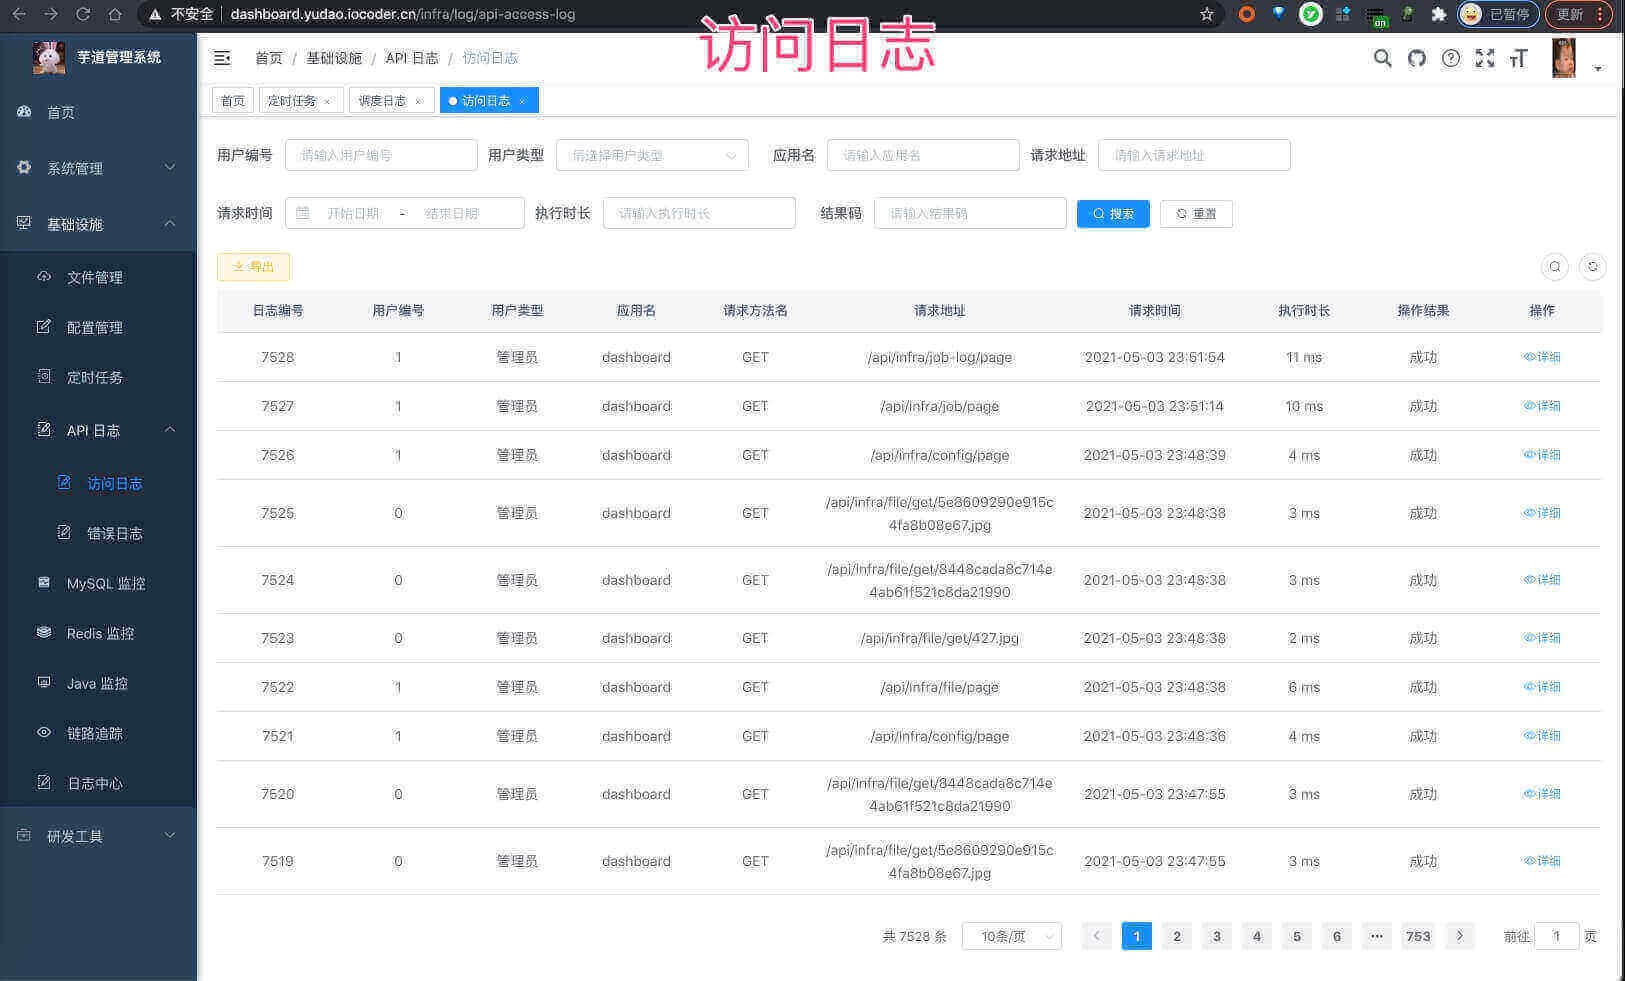Open the 10条/页 page size dropdown
The width and height of the screenshot is (1625, 981).
tap(1011, 936)
